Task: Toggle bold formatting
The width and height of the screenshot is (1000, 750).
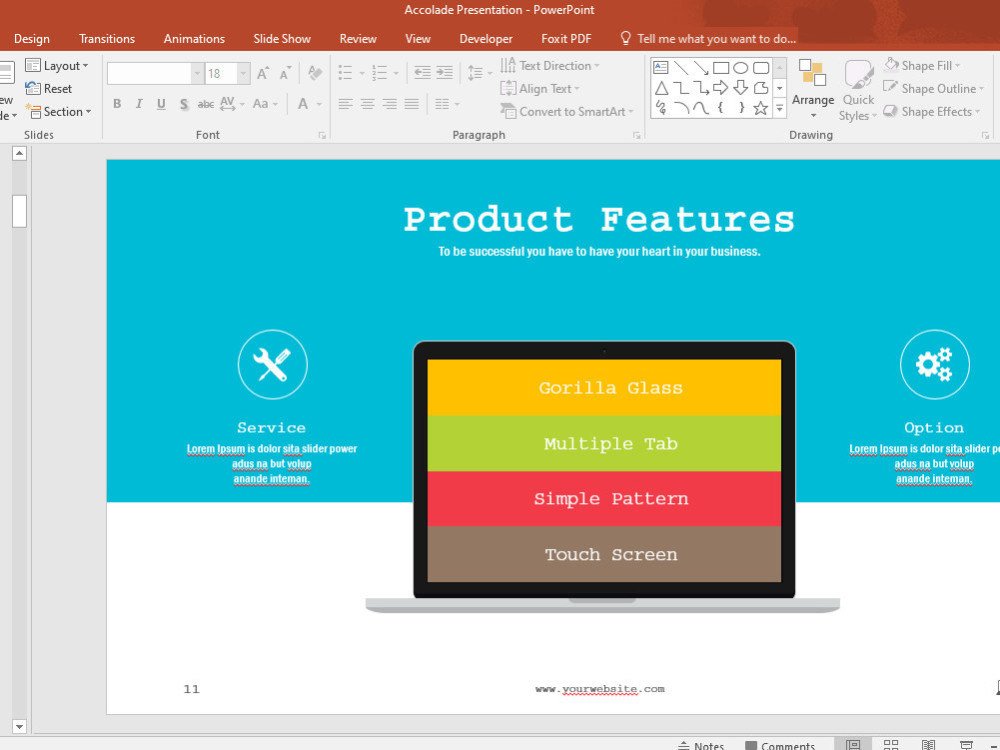Action: (x=116, y=103)
